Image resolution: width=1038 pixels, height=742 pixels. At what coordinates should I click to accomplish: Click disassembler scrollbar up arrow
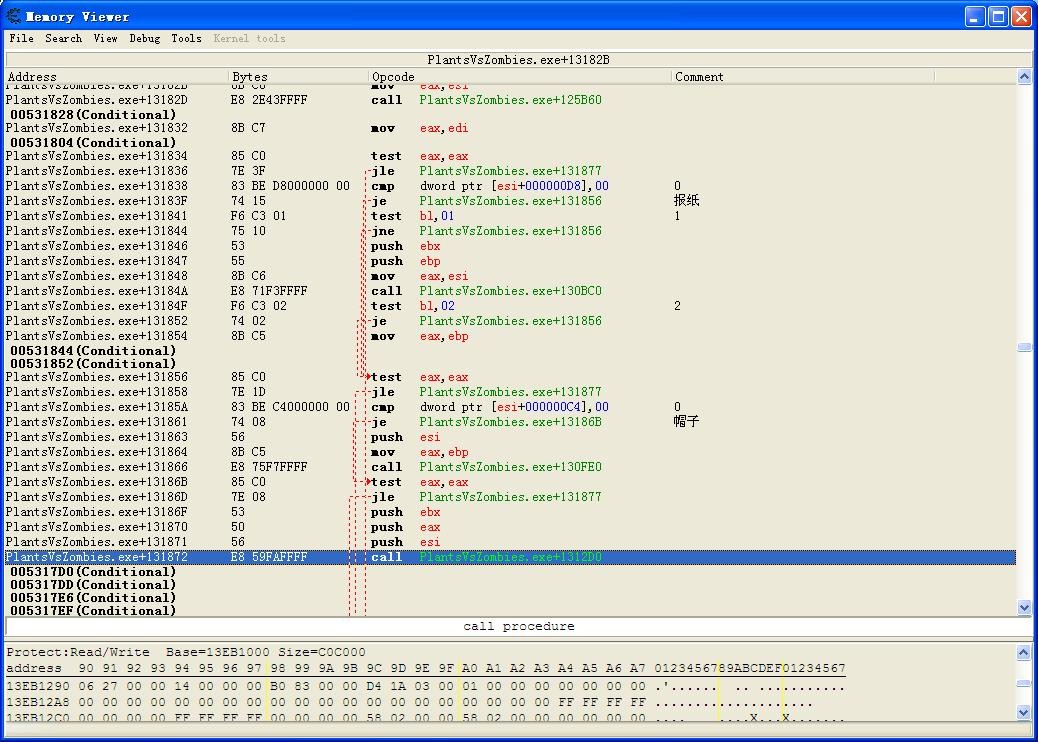pos(1024,77)
